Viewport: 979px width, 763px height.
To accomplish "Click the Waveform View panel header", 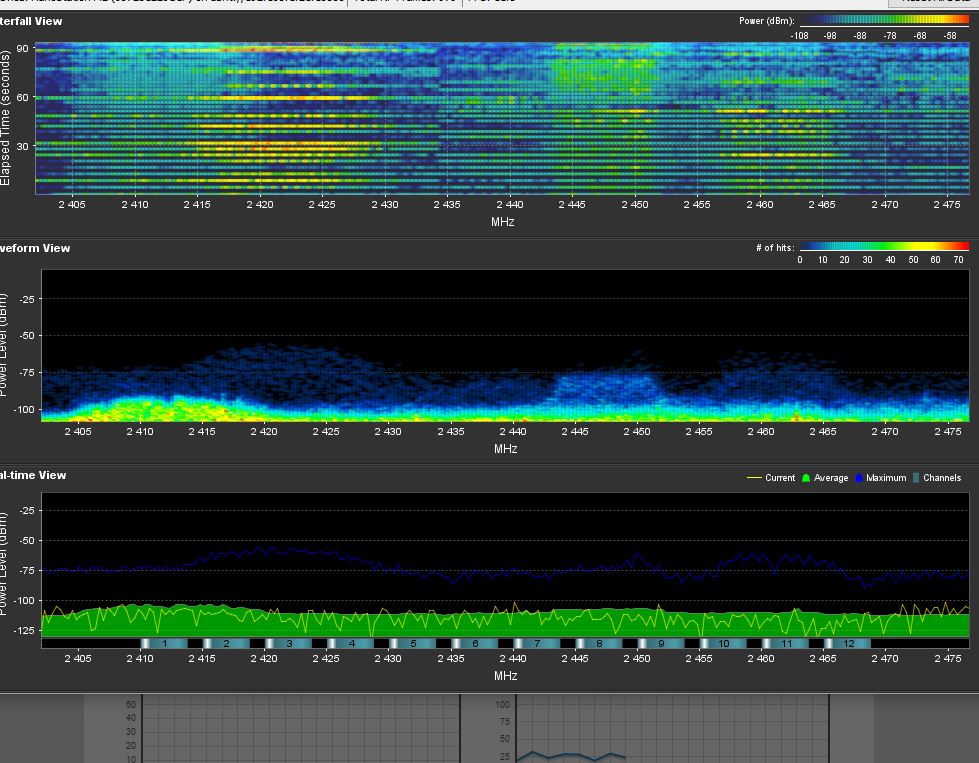I will coord(35,248).
